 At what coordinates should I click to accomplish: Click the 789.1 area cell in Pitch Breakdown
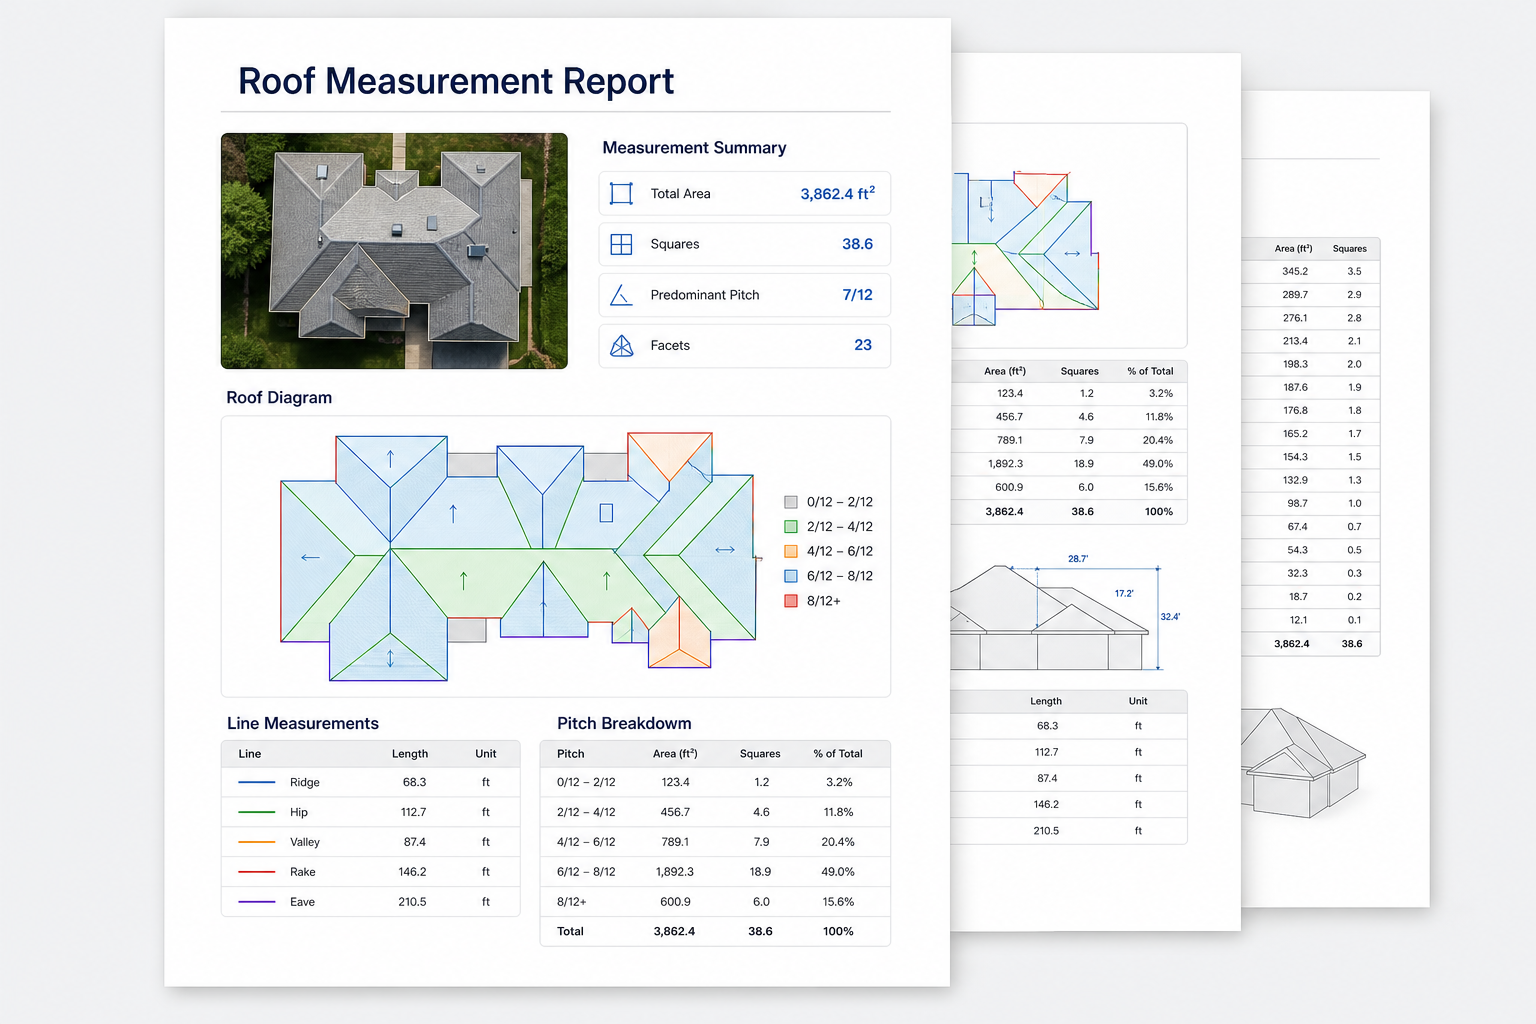tap(675, 842)
